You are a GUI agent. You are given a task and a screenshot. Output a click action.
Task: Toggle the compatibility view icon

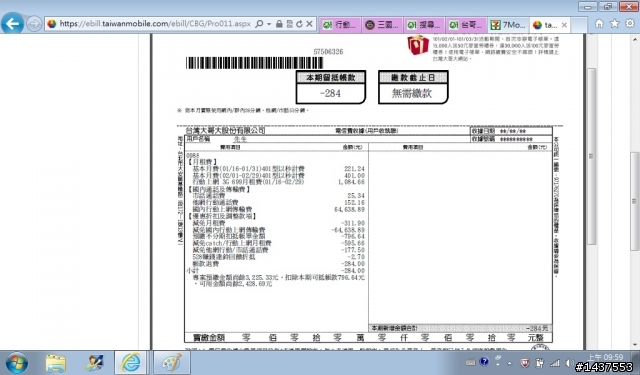[289, 24]
